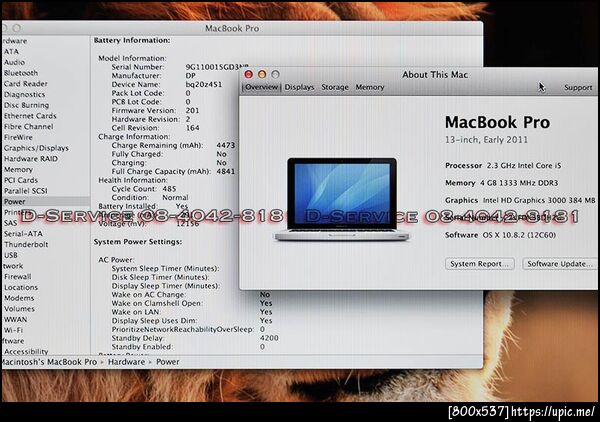600x422 pixels.
Task: Select Hardware RAID in sidebar
Action: [x=31, y=158]
